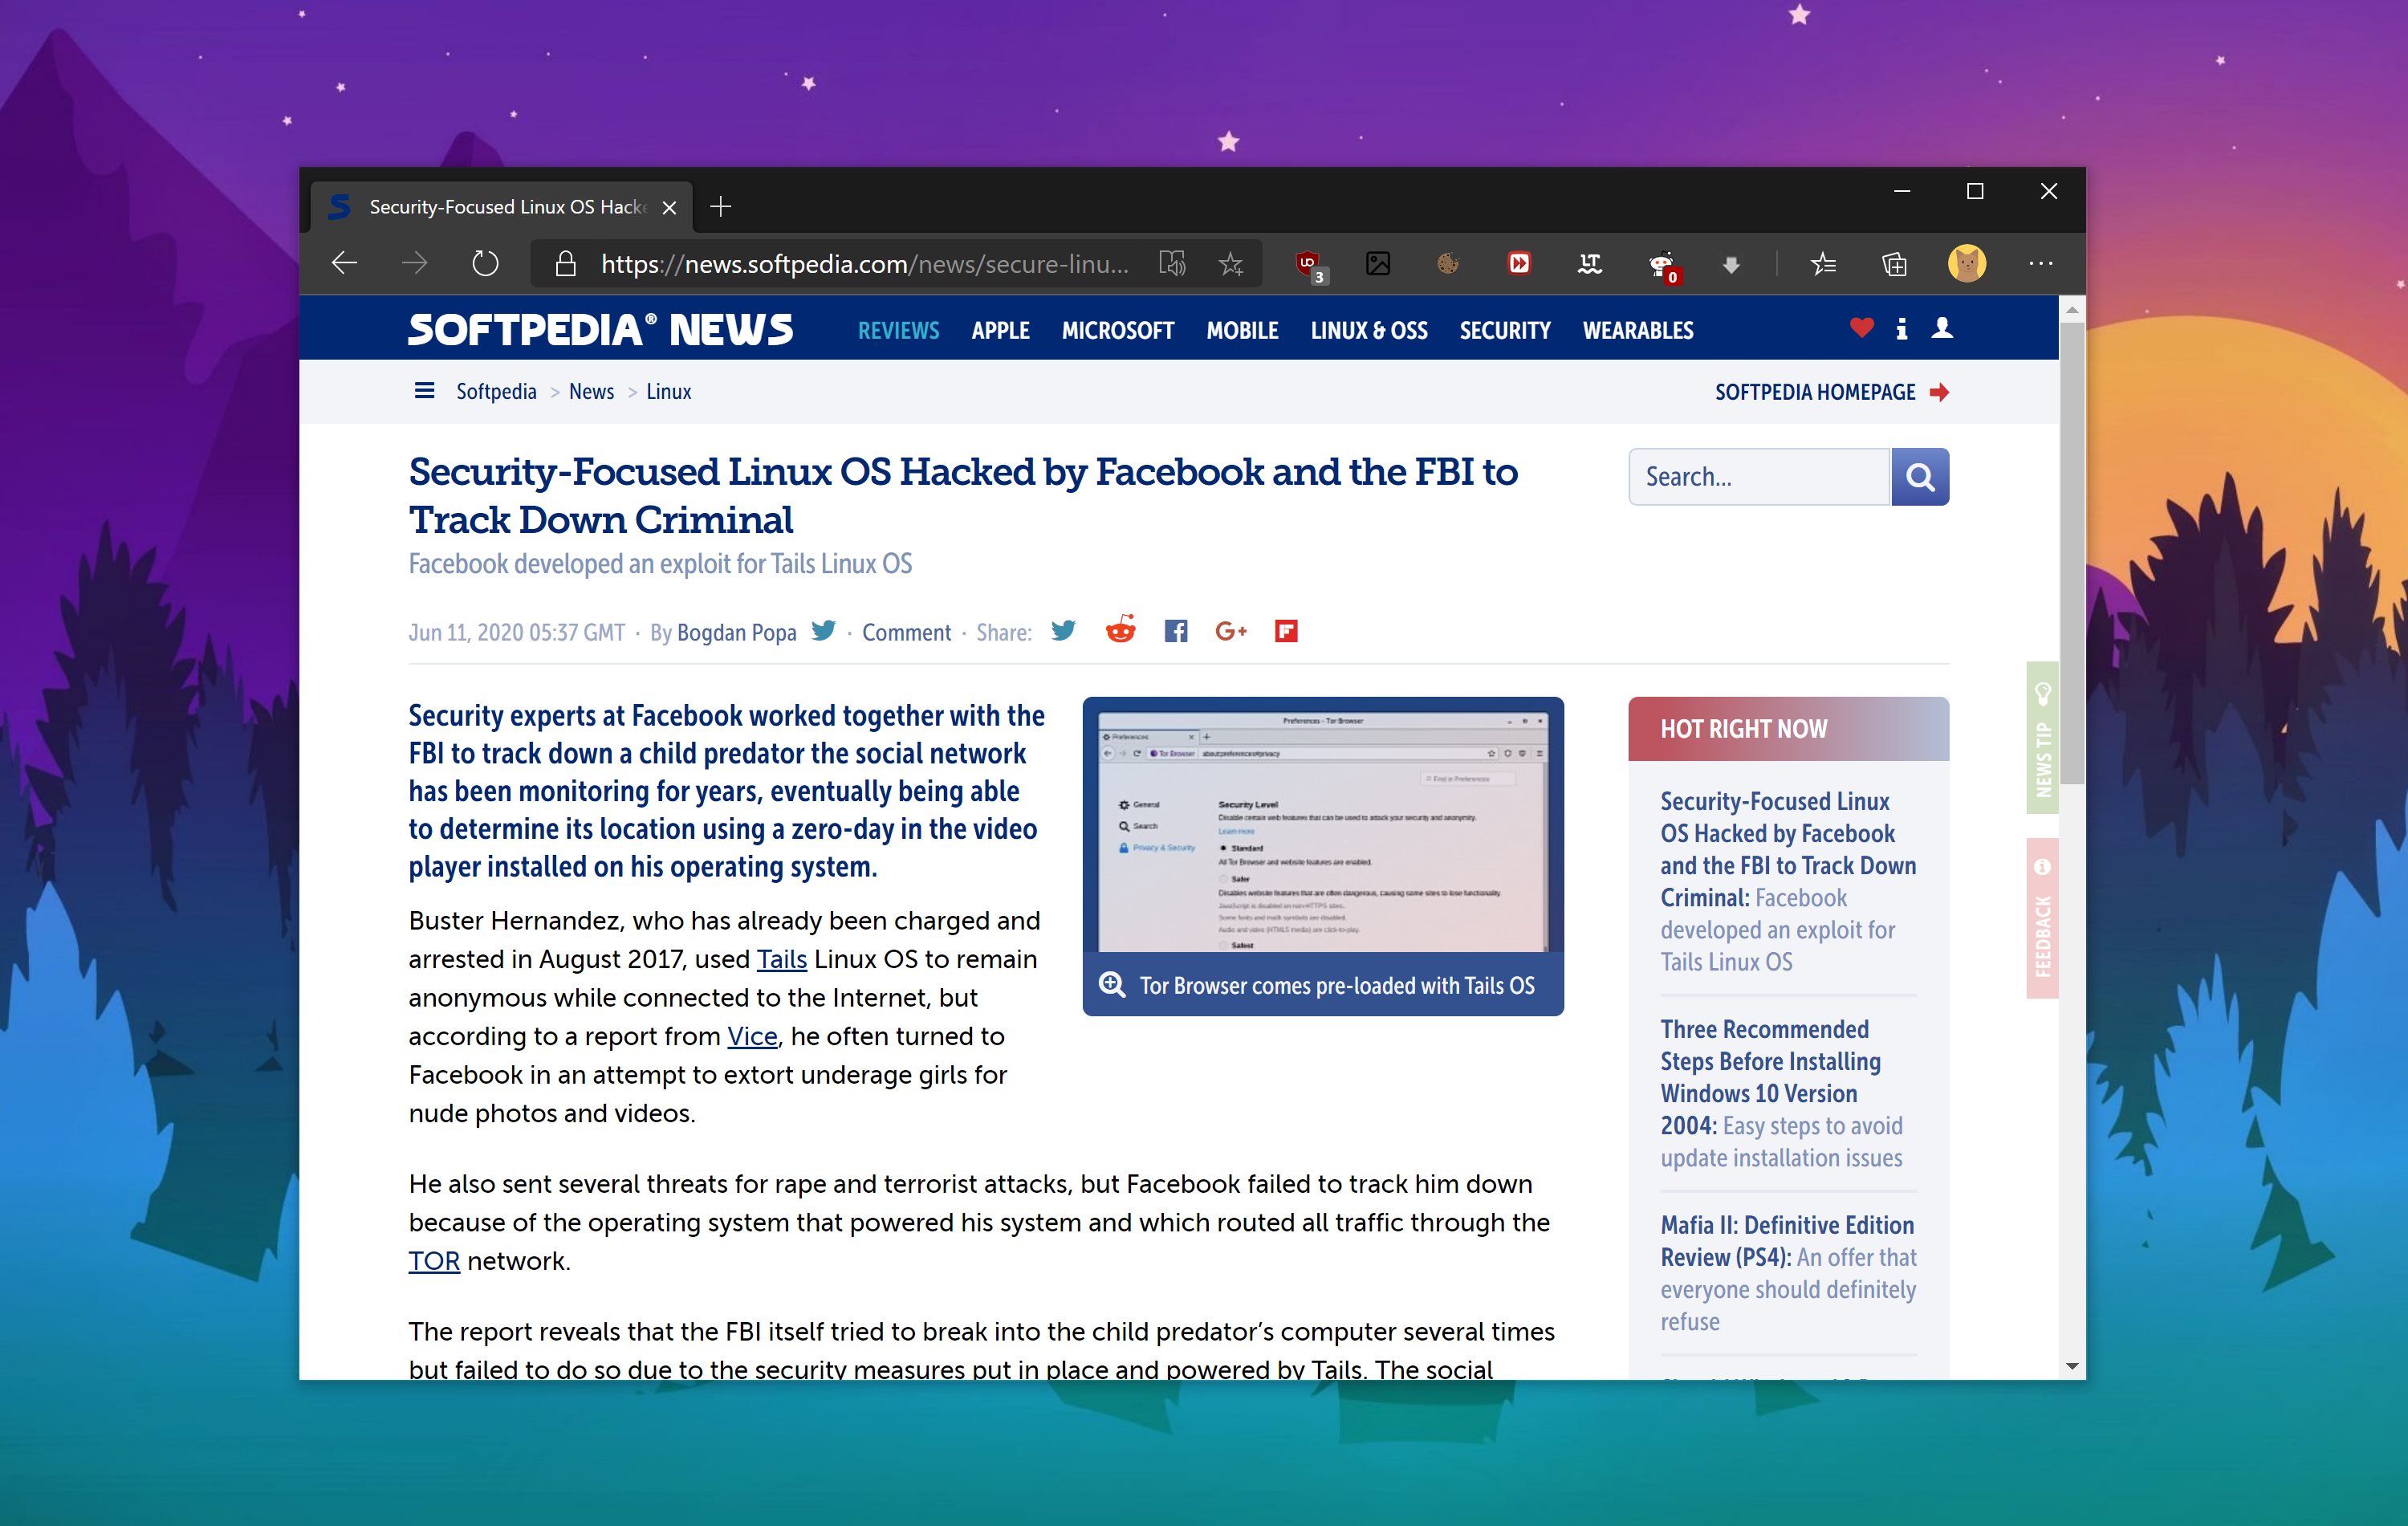Open the Tor Browser preferences thumbnail

[x=1323, y=831]
